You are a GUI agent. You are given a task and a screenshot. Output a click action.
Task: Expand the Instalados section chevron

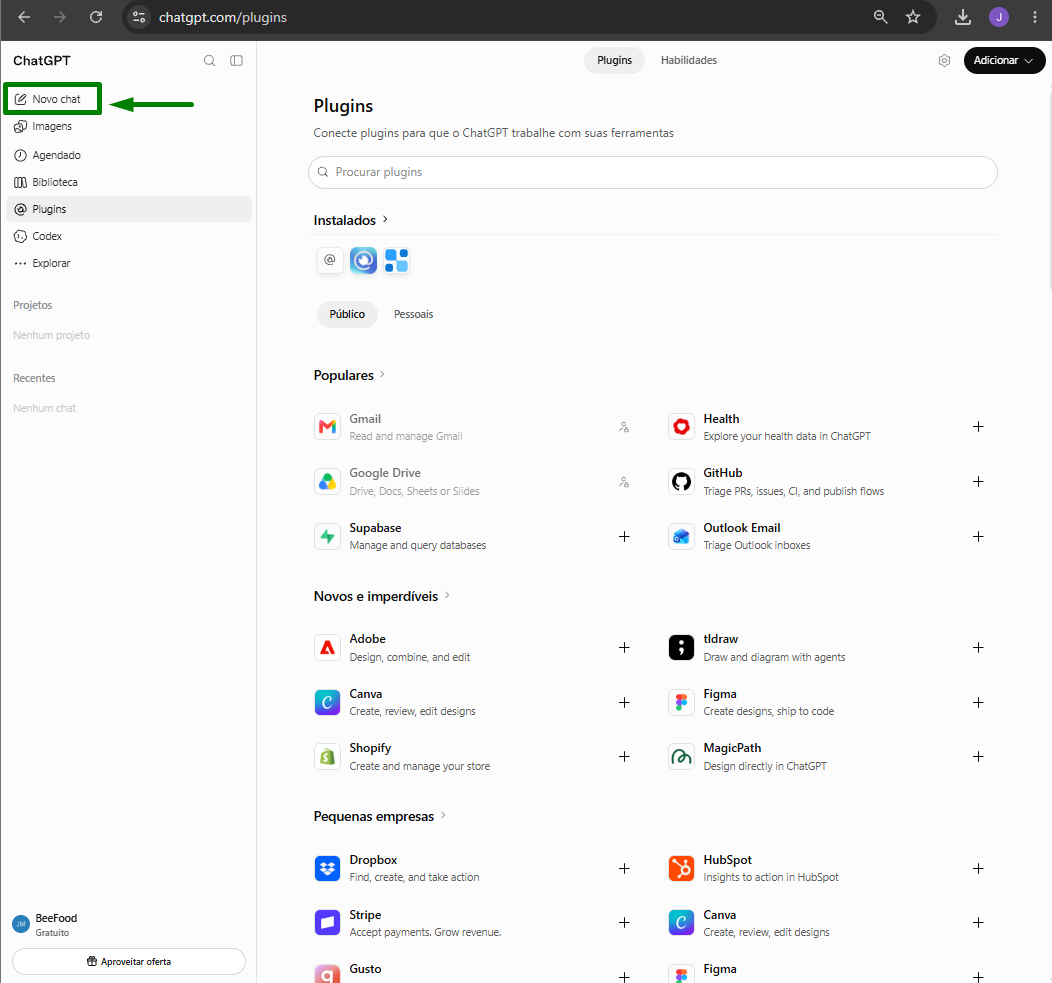coord(385,219)
